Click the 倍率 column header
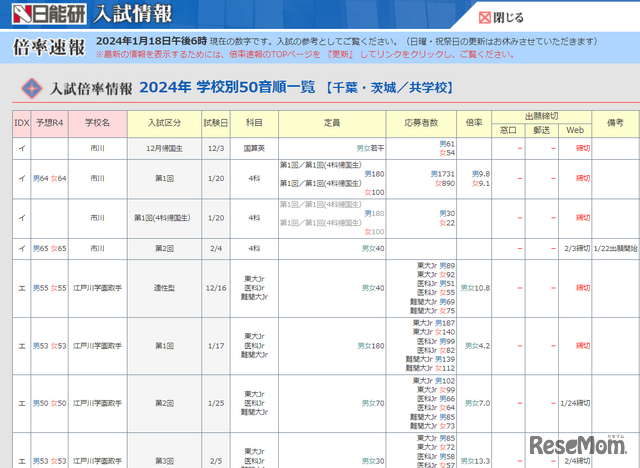 point(475,122)
